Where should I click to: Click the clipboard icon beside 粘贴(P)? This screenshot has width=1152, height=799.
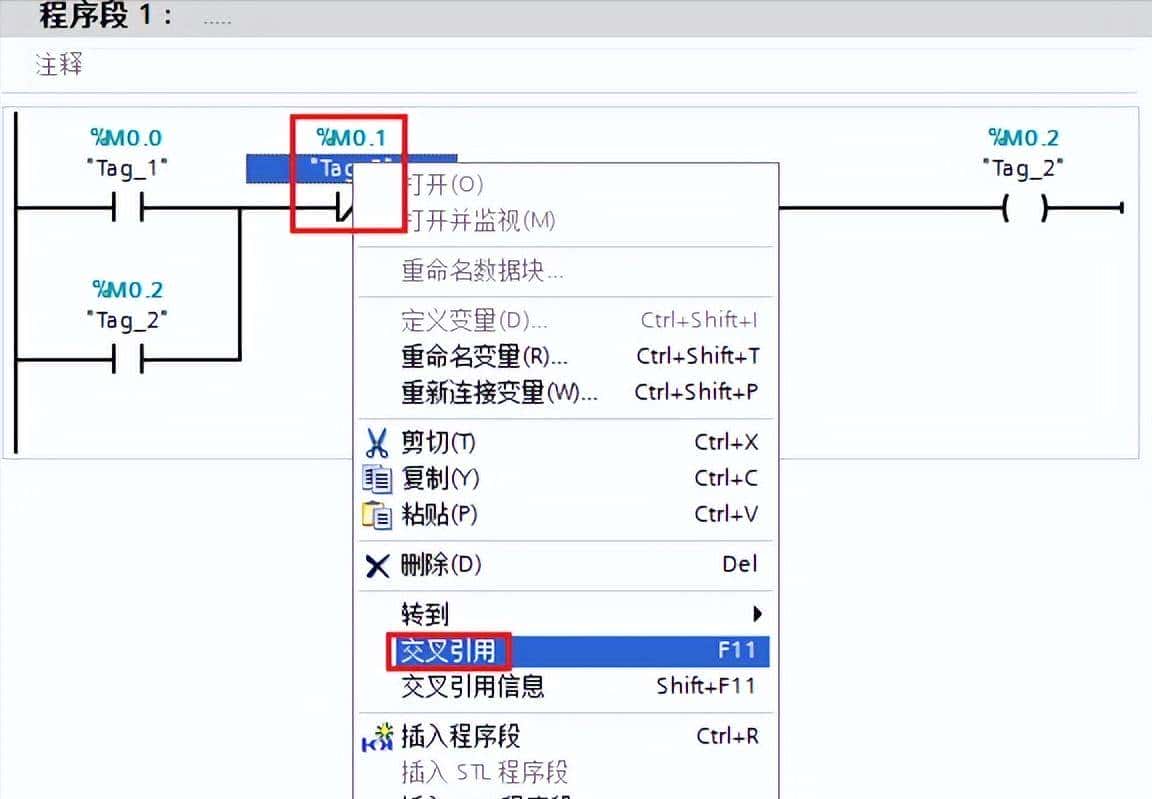pos(377,515)
